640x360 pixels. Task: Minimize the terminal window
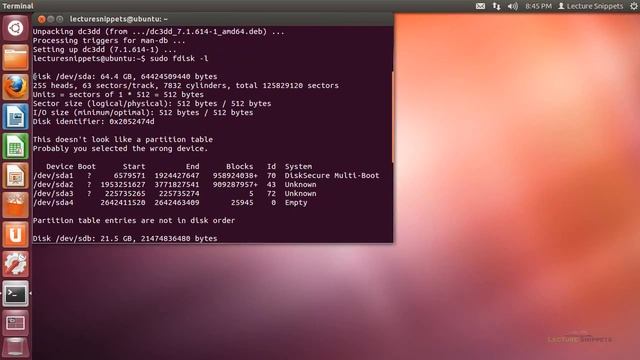[51, 19]
